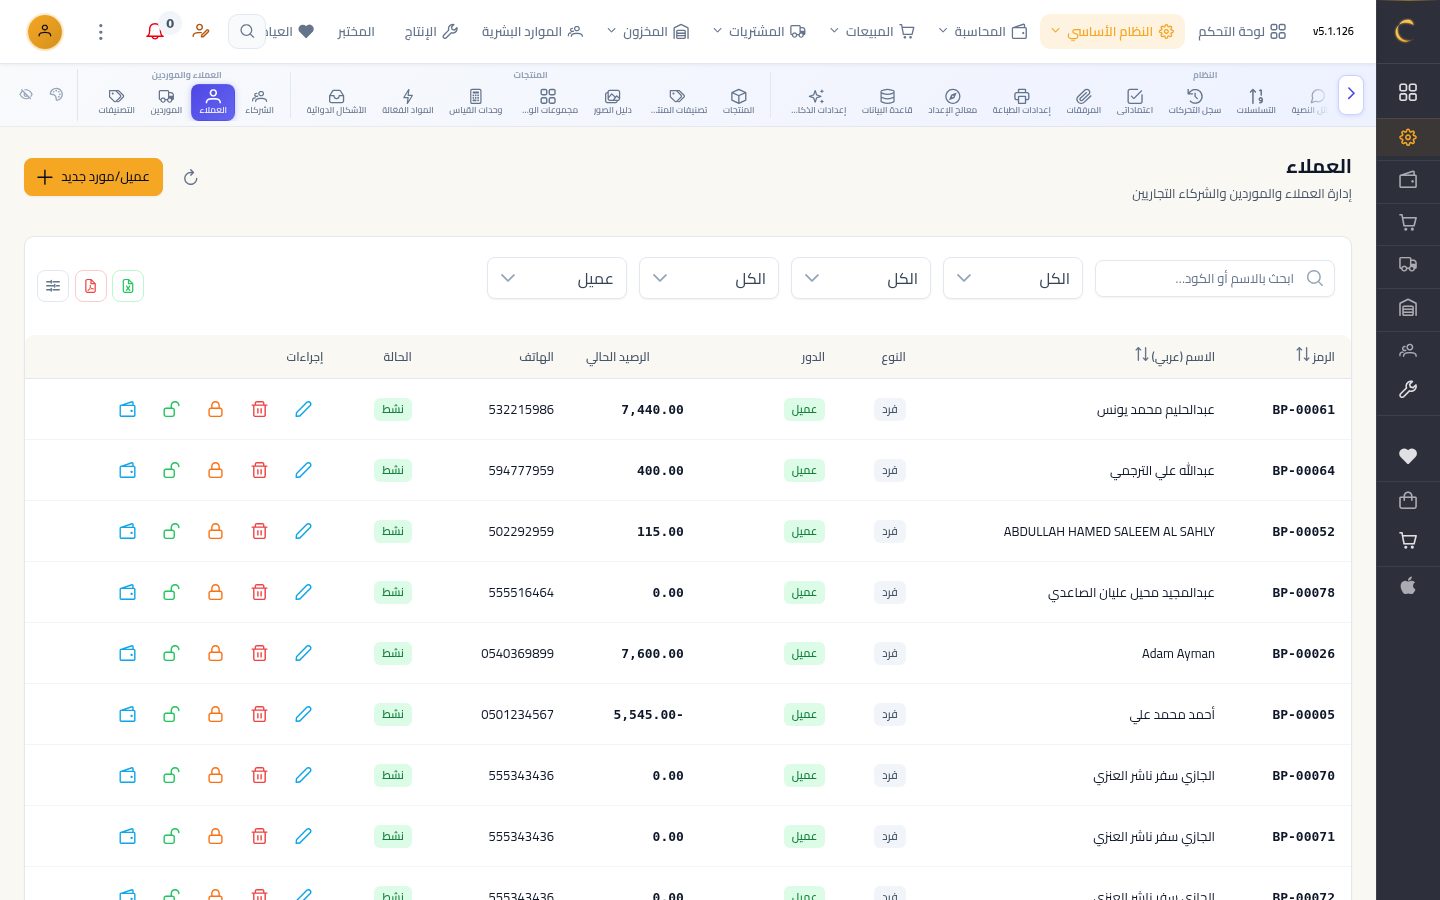Screen dimensions: 1440x900
Task: Click the search magnifier in the top bar
Action: click(246, 32)
